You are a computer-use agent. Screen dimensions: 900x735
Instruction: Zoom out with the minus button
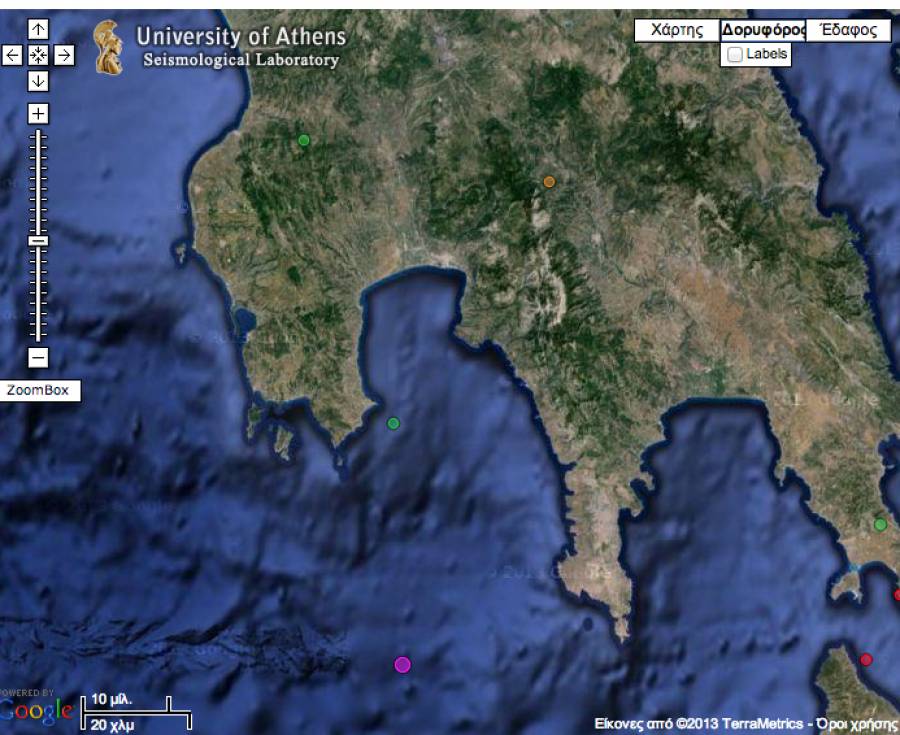pos(38,357)
